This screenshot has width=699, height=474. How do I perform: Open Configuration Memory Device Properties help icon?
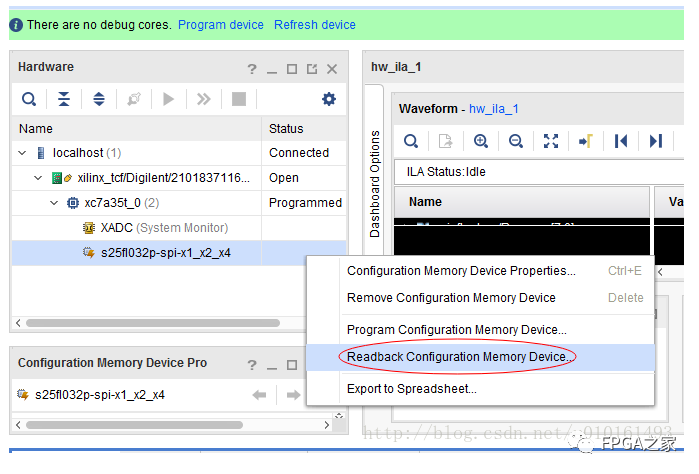(252, 366)
